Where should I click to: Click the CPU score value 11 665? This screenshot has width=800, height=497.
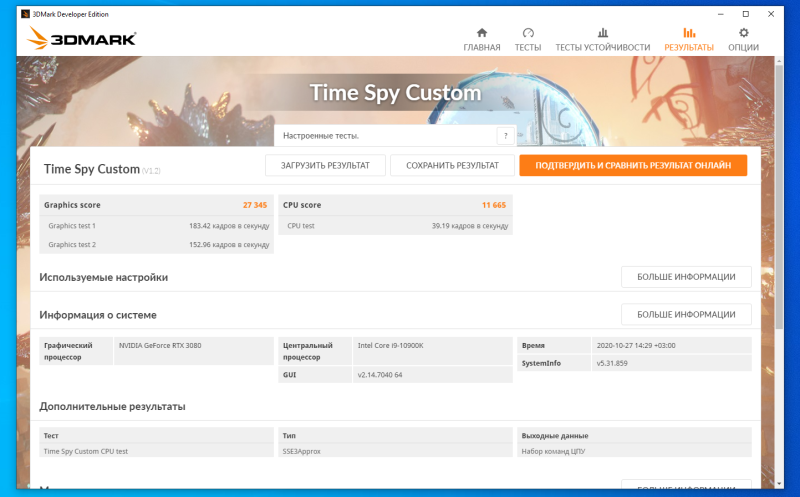(x=494, y=205)
